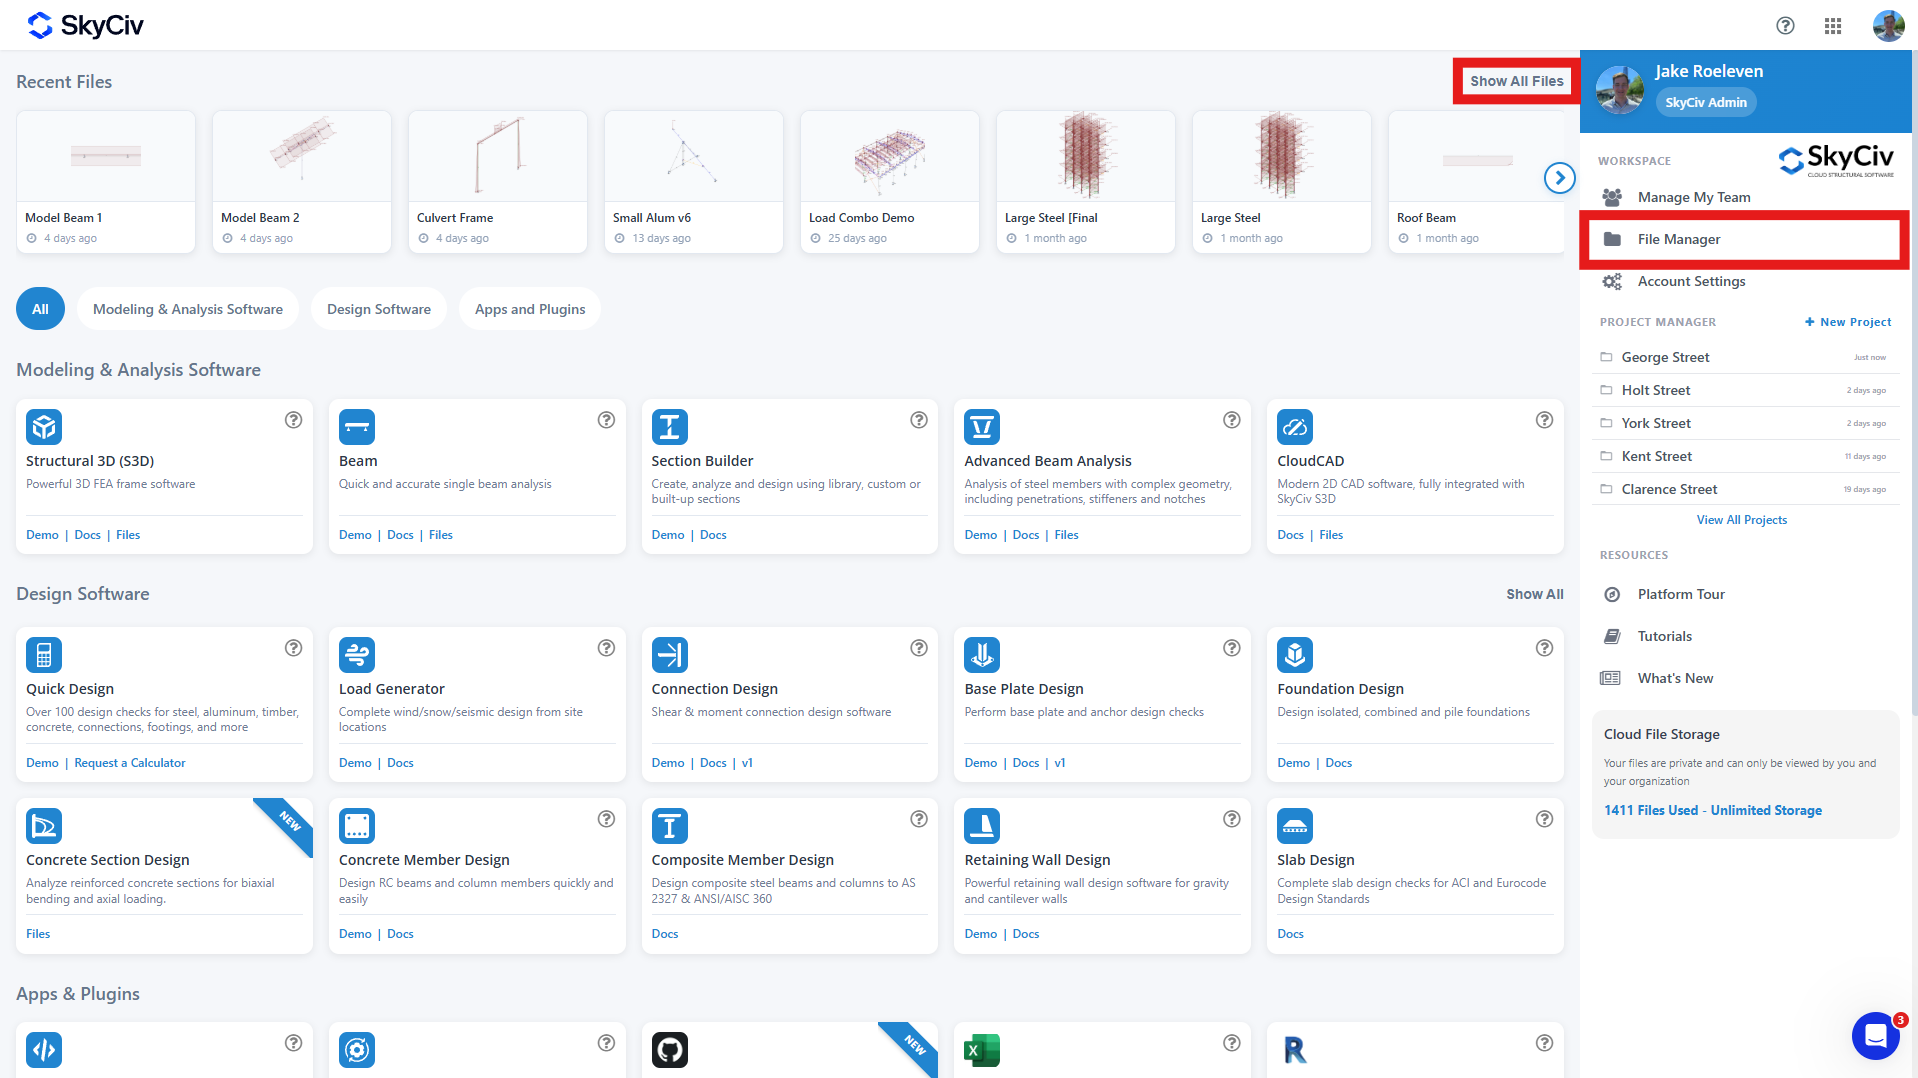
Task: Open the Quick Design calculator icon
Action: pos(44,655)
